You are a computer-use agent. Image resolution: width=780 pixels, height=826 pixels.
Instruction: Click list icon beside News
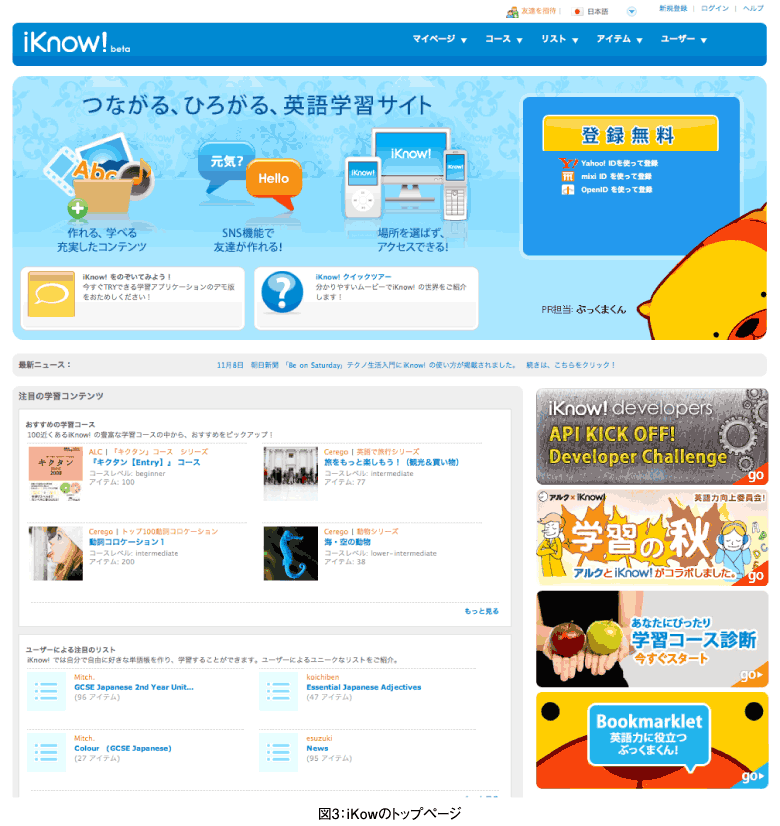(278, 752)
